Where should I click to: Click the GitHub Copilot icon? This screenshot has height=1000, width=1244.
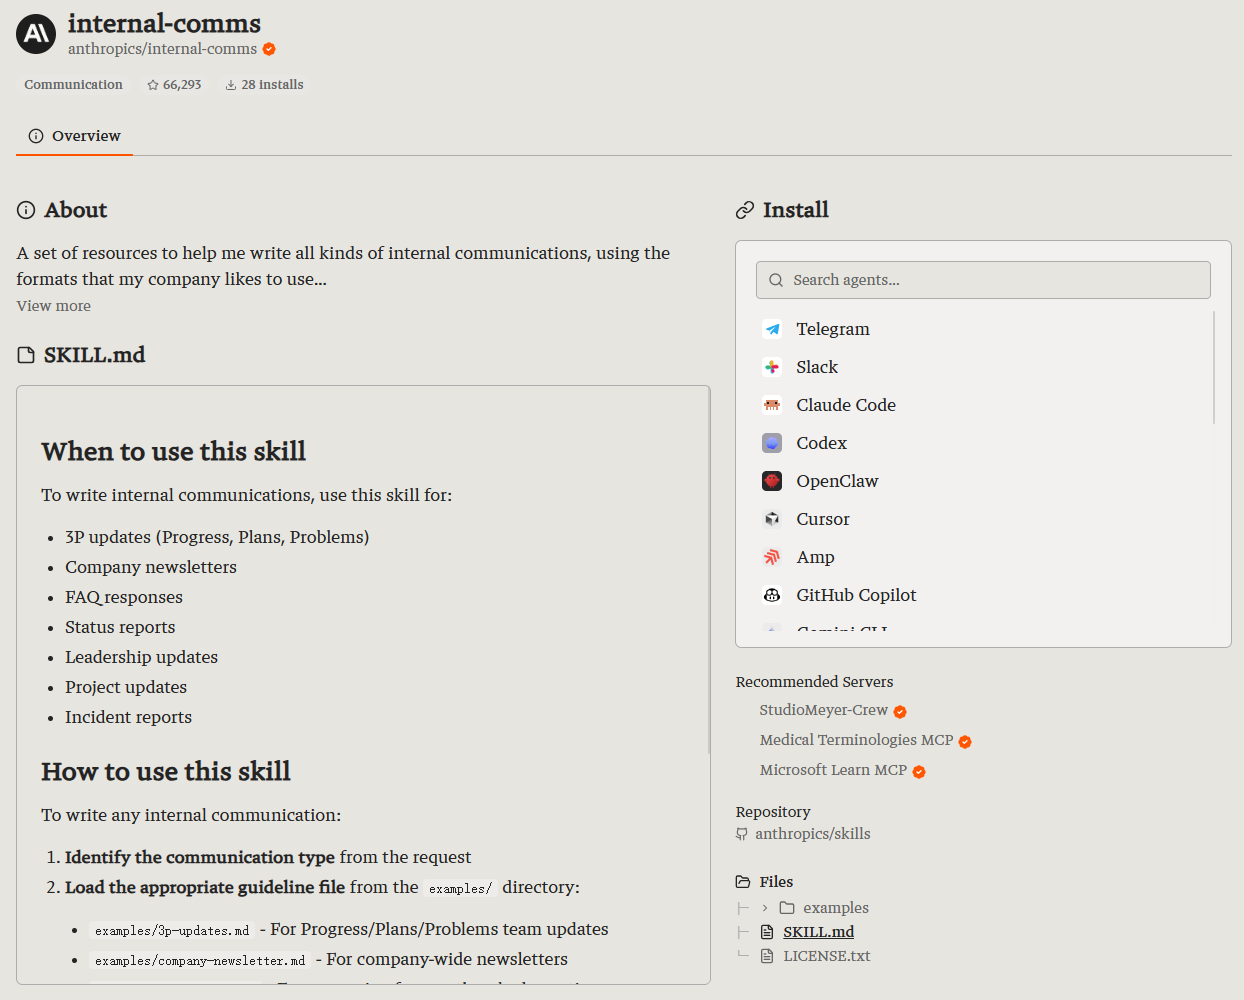coord(772,595)
